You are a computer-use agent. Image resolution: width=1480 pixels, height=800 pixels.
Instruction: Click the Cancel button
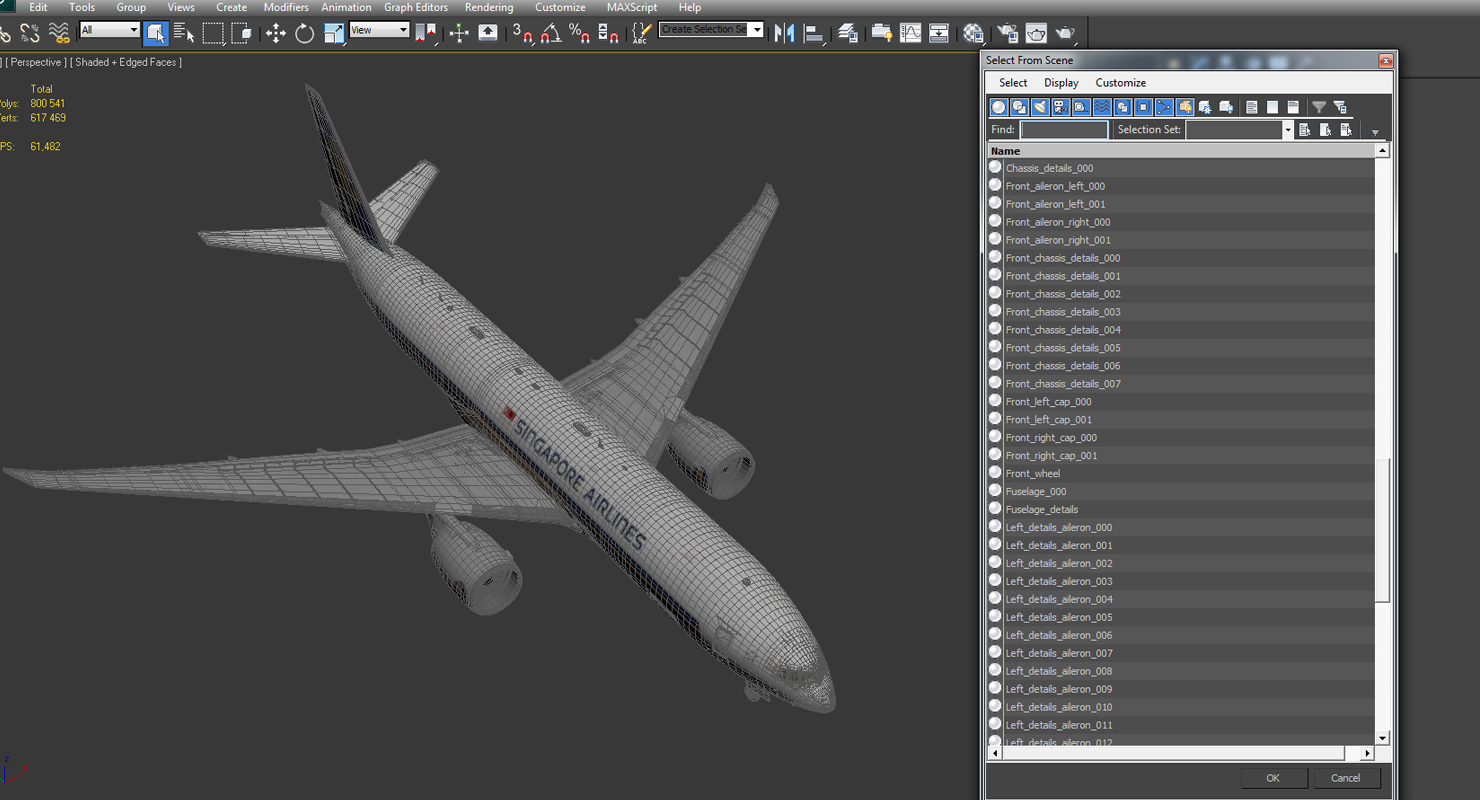click(1346, 778)
